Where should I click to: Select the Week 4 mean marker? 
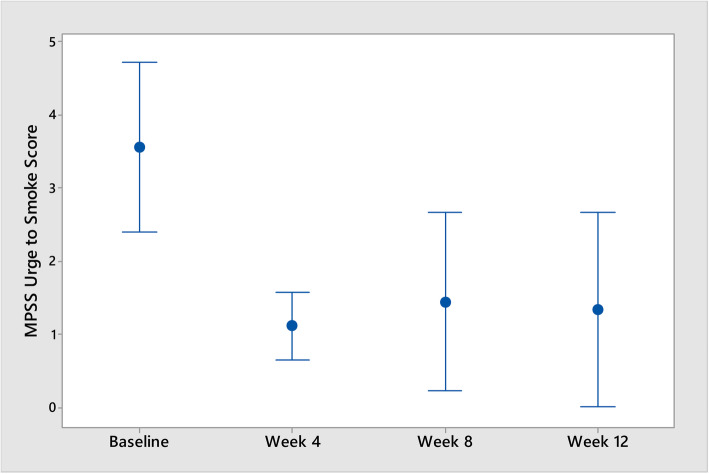292,325
